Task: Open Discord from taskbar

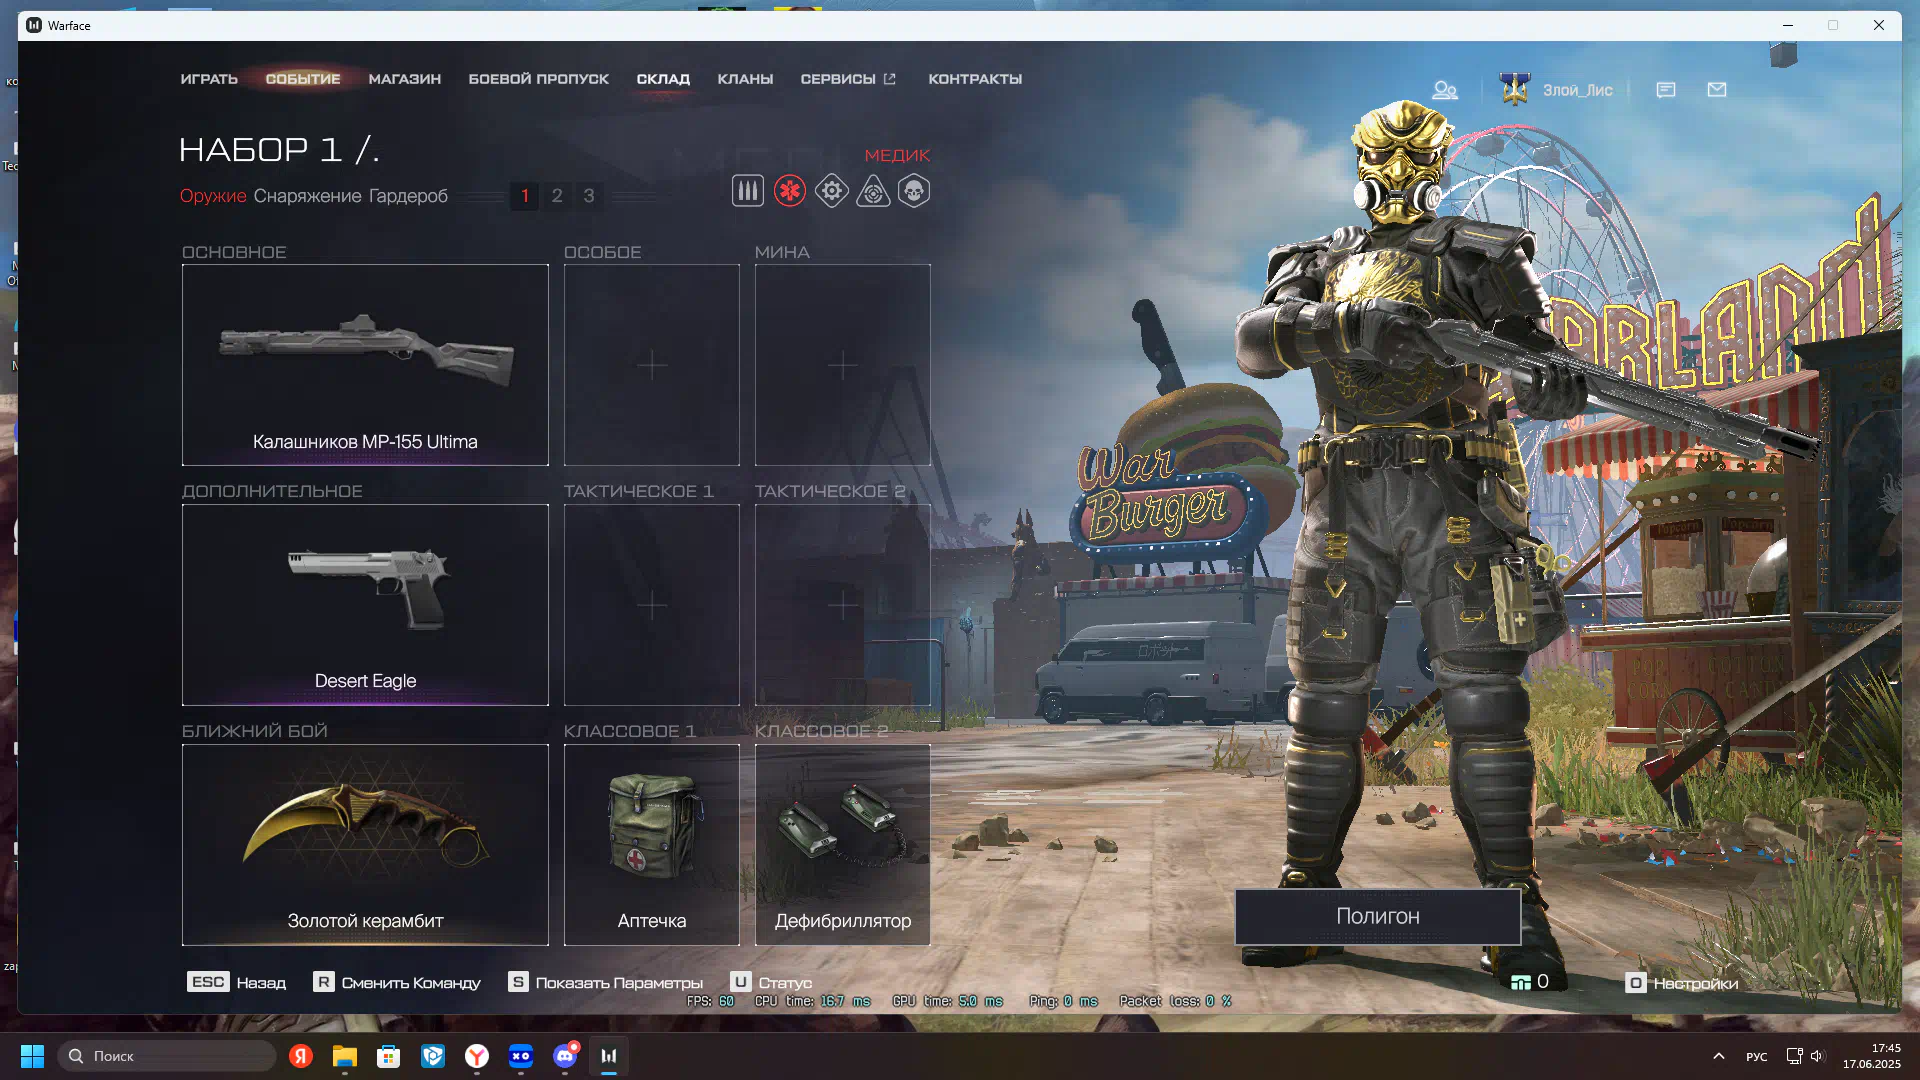Action: (565, 1056)
